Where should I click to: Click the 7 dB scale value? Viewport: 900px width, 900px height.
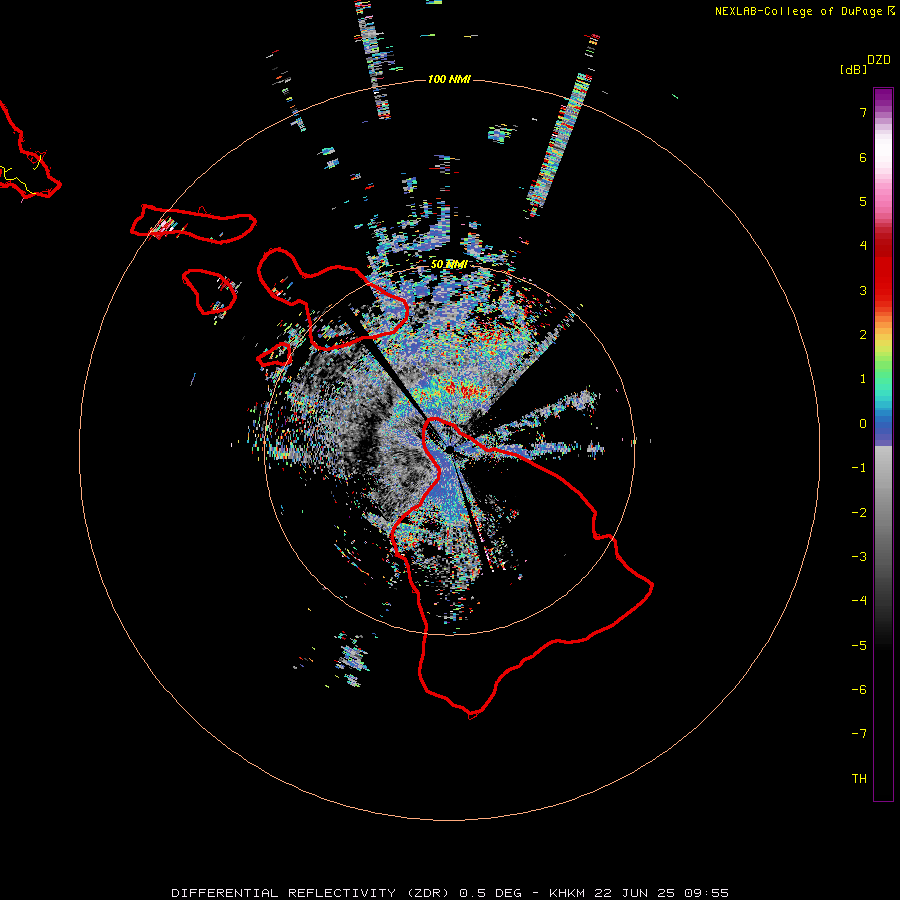[863, 113]
